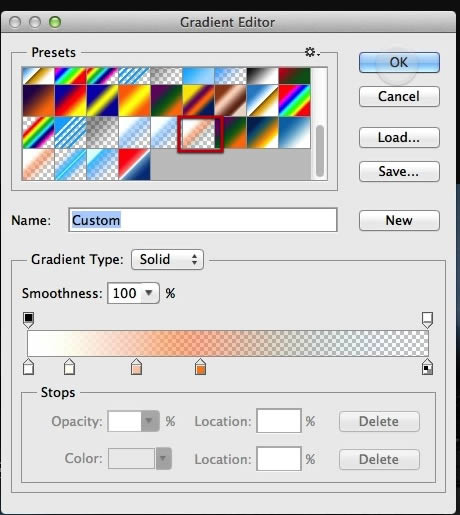This screenshot has height=515, width=460.
Task: Choose the red and blue diagonal preset
Action: coord(134,164)
